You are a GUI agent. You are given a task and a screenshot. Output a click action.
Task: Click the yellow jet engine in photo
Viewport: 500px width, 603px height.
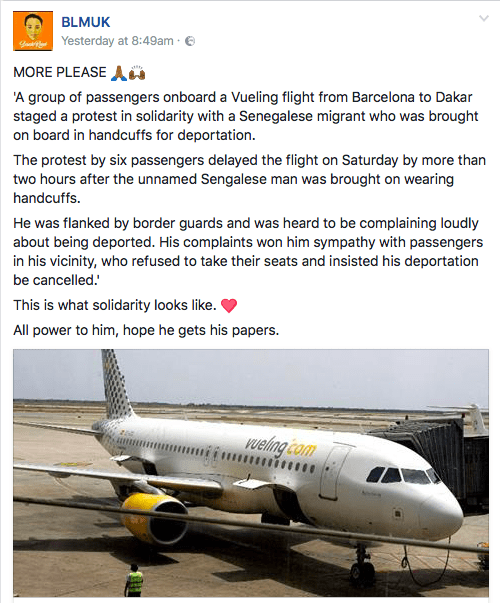(x=154, y=518)
